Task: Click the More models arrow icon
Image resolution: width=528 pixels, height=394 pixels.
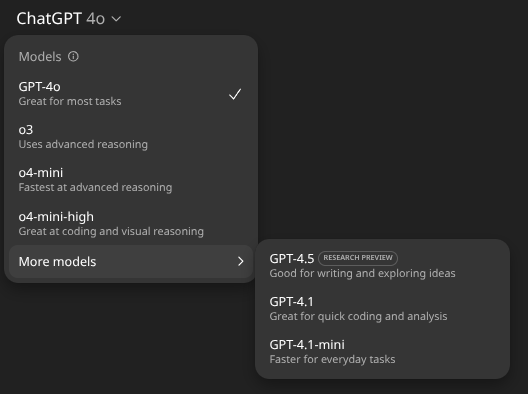Action: pyautogui.click(x=240, y=261)
